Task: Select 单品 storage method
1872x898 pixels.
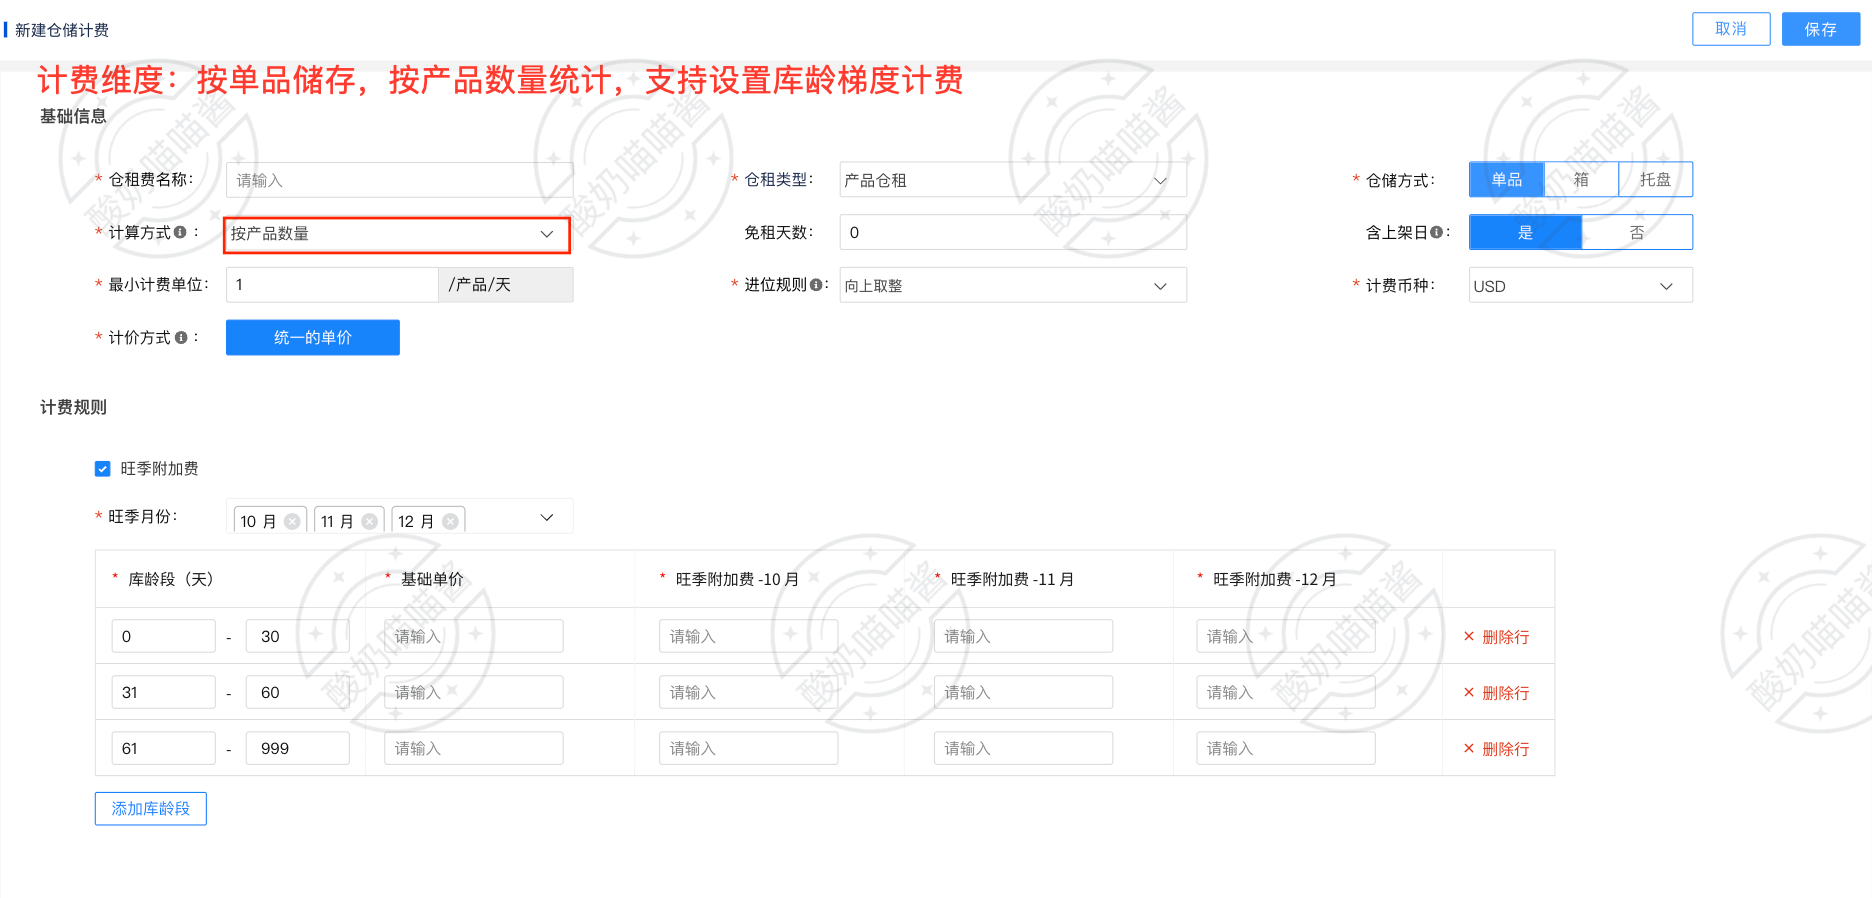Action: pyautogui.click(x=1506, y=179)
